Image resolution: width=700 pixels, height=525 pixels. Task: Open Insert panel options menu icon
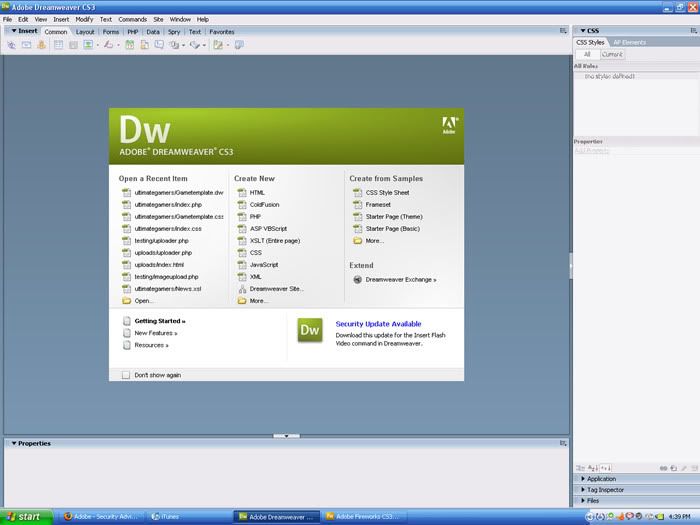[563, 31]
